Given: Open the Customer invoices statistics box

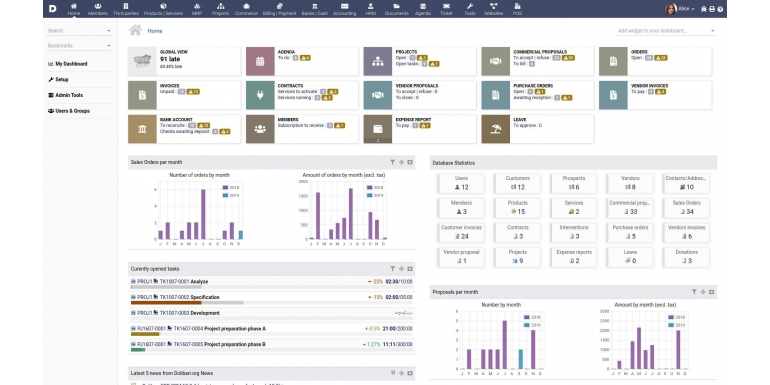Looking at the screenshot, I should [461, 232].
